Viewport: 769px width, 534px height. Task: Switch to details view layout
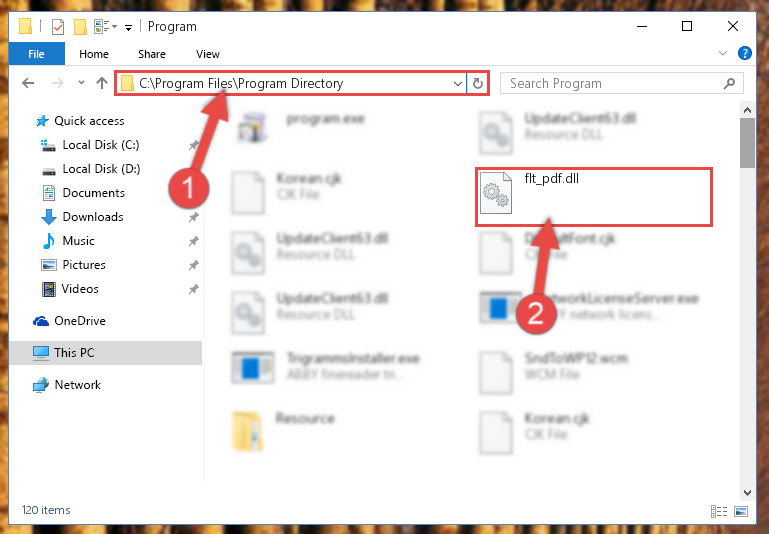pyautogui.click(x=718, y=511)
